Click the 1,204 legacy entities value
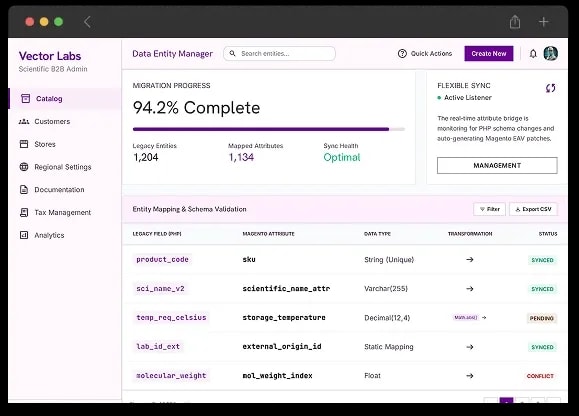The height and width of the screenshot is (416, 579). [x=145, y=157]
